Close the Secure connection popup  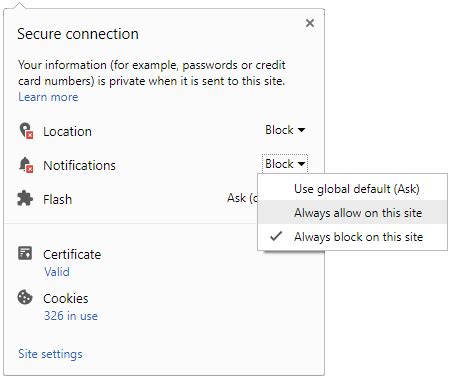tap(310, 23)
